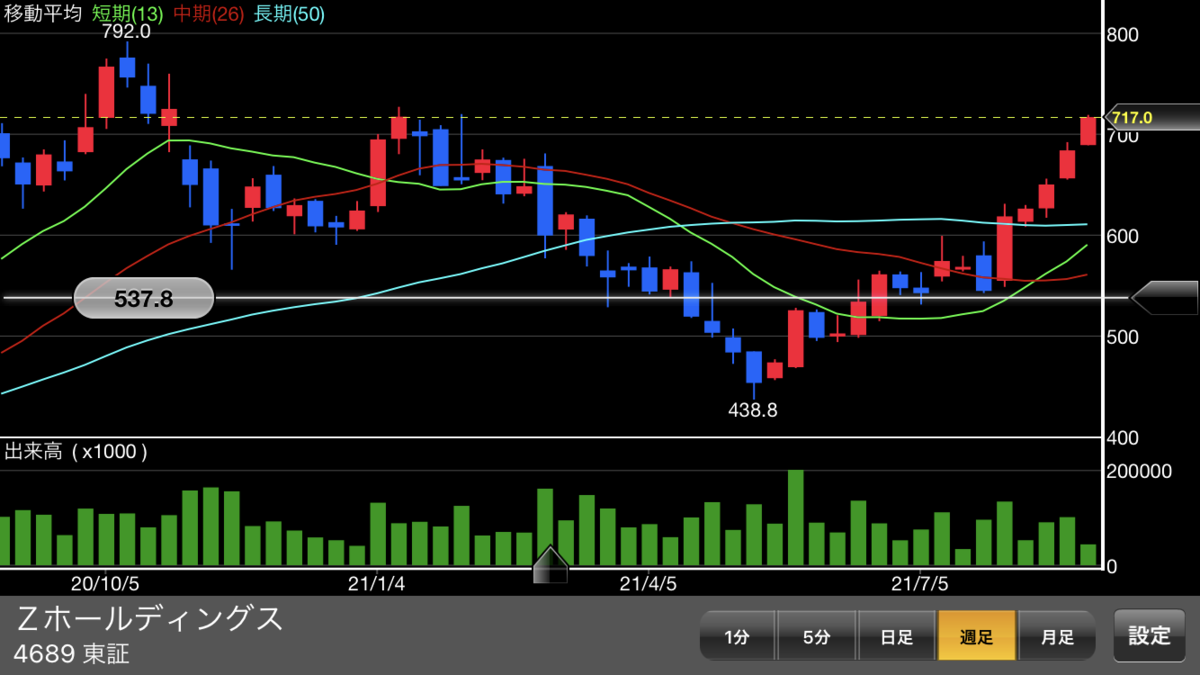Tap the 長期(50) moving average label
The height and width of the screenshot is (675, 1200).
click(289, 13)
